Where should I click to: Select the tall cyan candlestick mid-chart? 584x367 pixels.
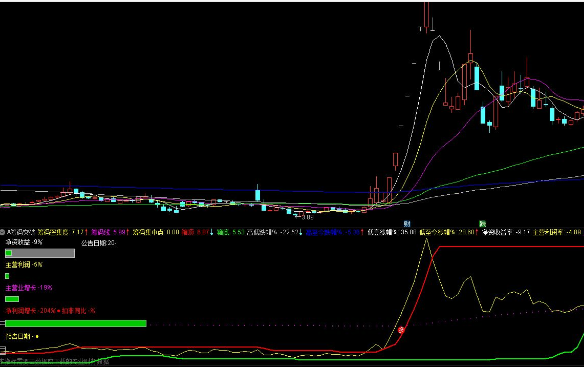[257, 194]
